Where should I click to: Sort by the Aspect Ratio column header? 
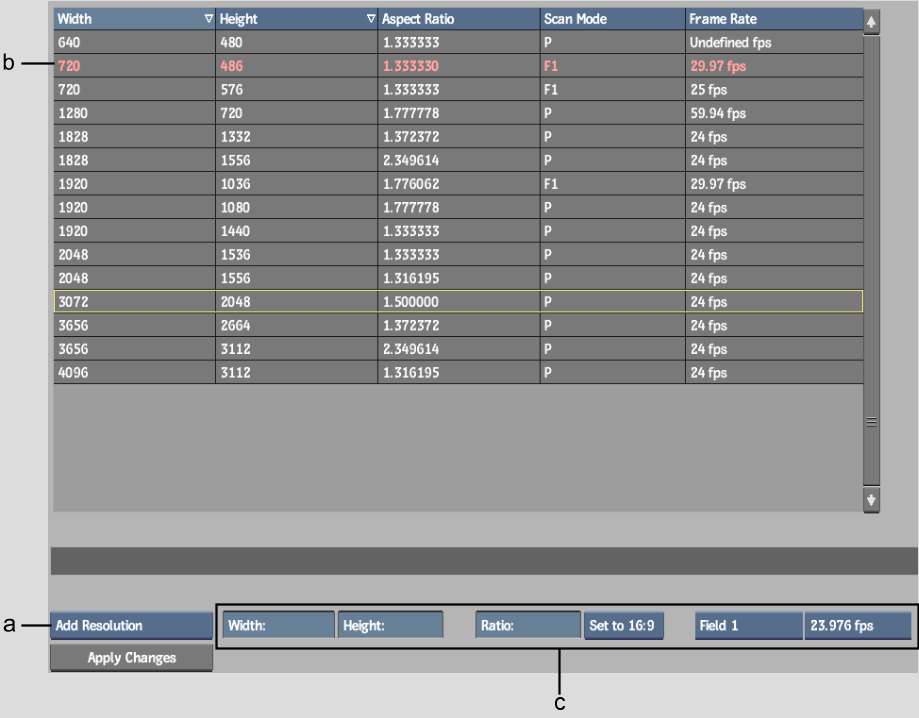(458, 19)
